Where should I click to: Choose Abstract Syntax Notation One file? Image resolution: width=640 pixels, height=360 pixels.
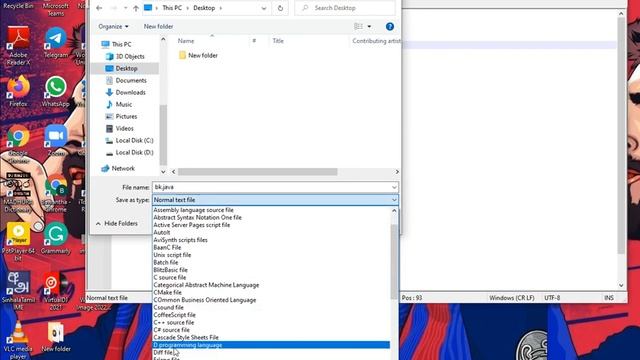198,218
